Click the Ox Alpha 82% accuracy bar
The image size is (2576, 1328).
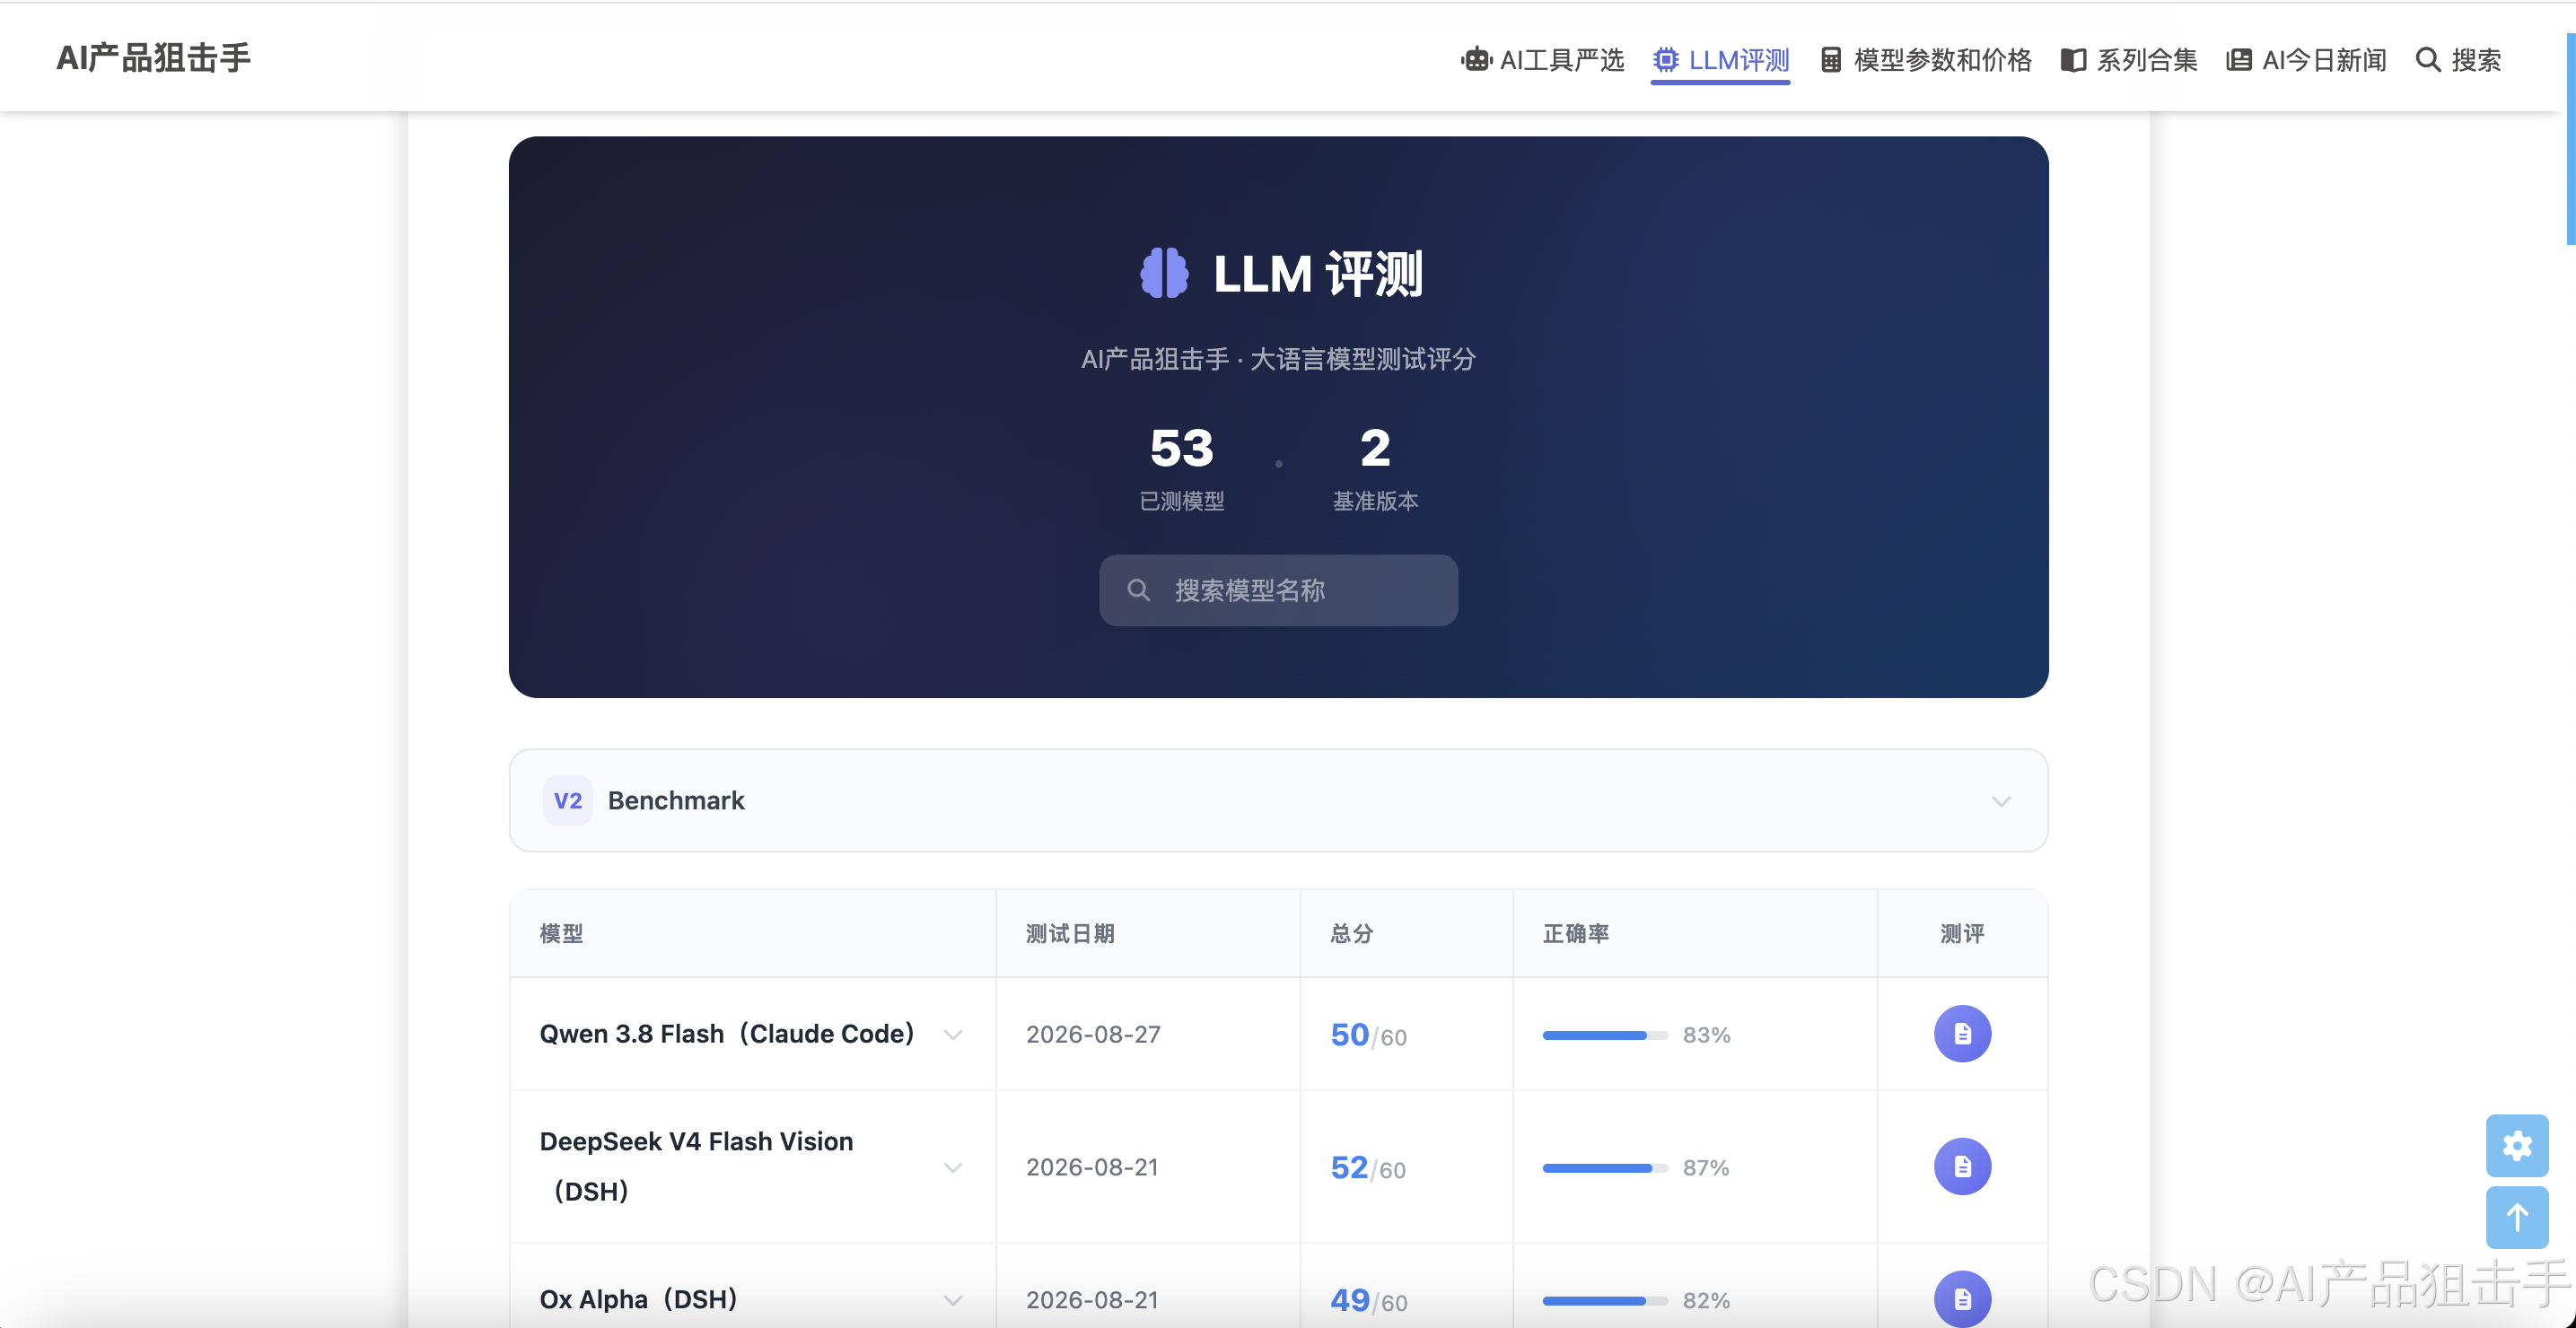[x=1605, y=1301]
